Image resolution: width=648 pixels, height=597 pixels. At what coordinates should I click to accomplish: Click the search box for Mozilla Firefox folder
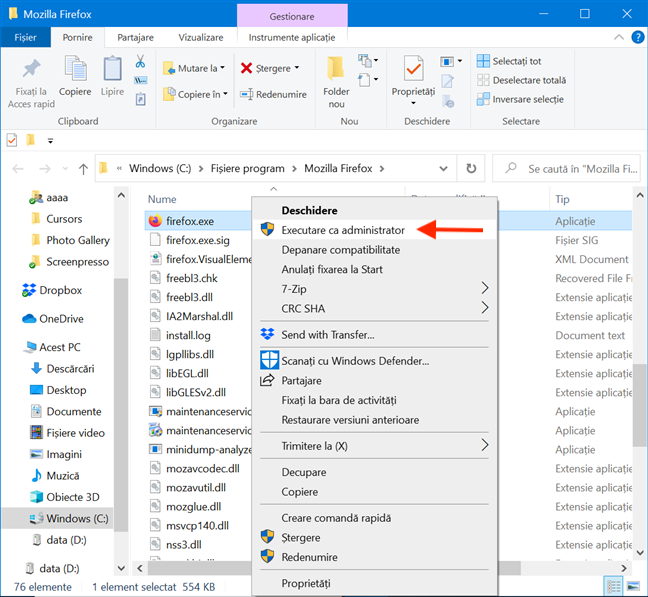coord(566,169)
